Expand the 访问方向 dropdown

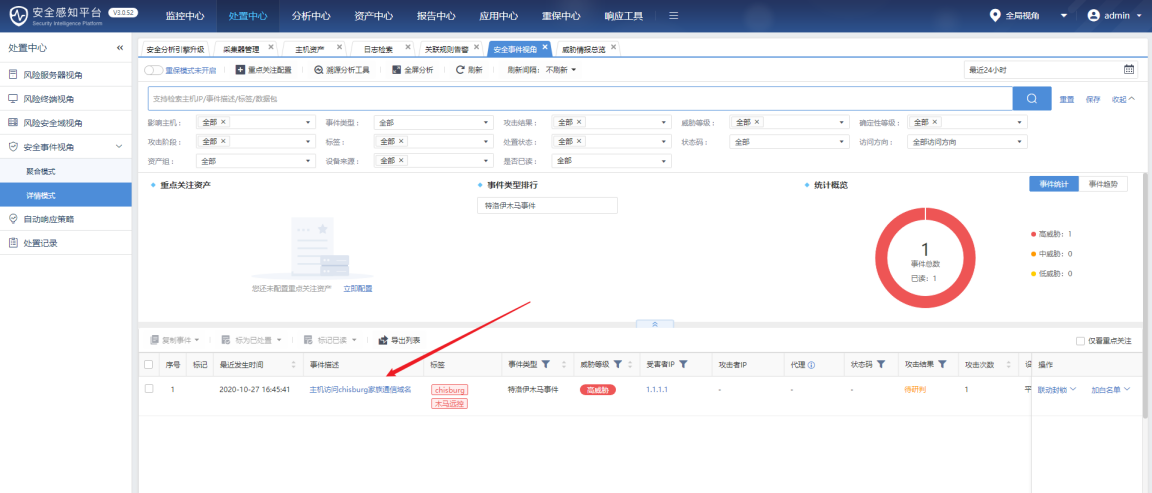967,142
